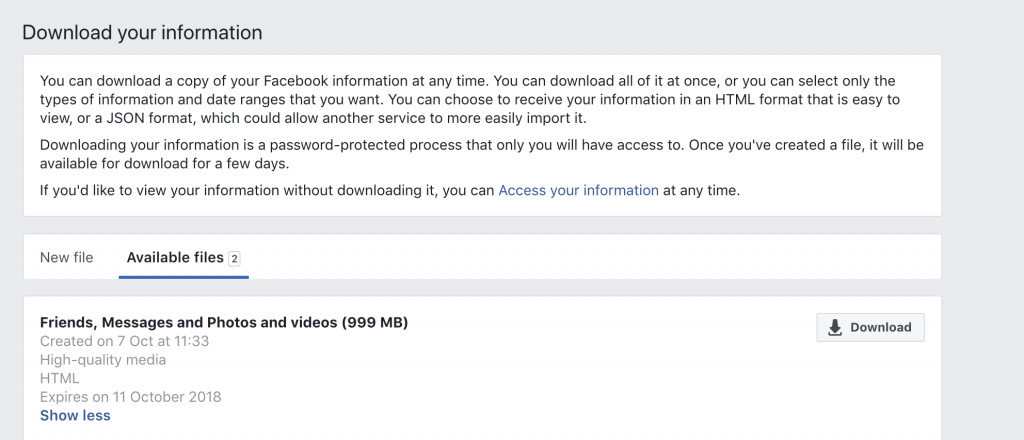Click the HTML format label
Viewport: 1024px width, 440px height.
pyautogui.click(x=59, y=378)
